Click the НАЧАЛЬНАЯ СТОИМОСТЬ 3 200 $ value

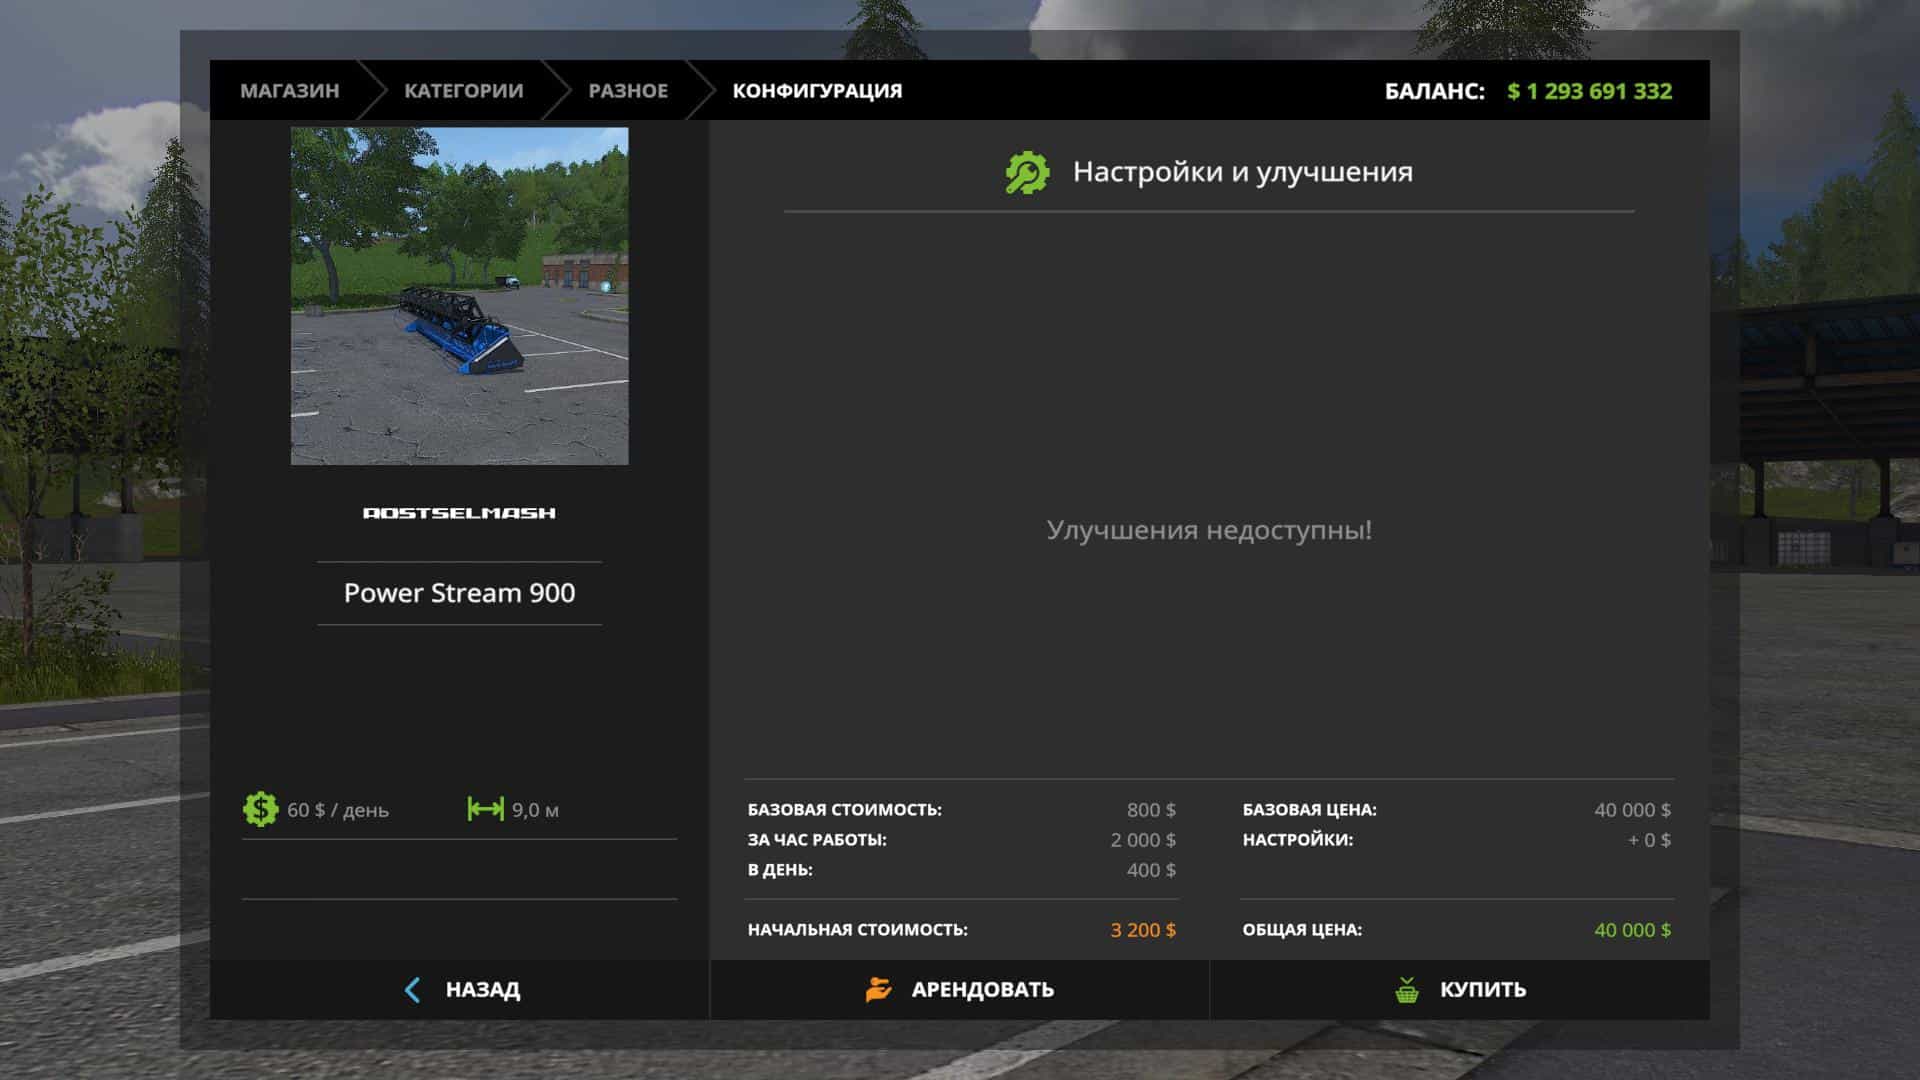point(1143,930)
